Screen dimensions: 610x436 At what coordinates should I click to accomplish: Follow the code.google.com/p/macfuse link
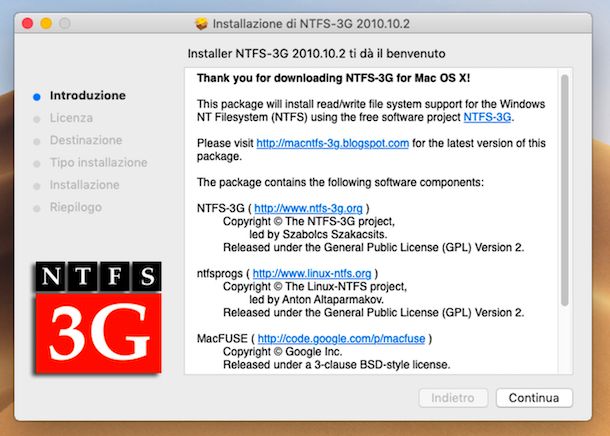click(341, 339)
